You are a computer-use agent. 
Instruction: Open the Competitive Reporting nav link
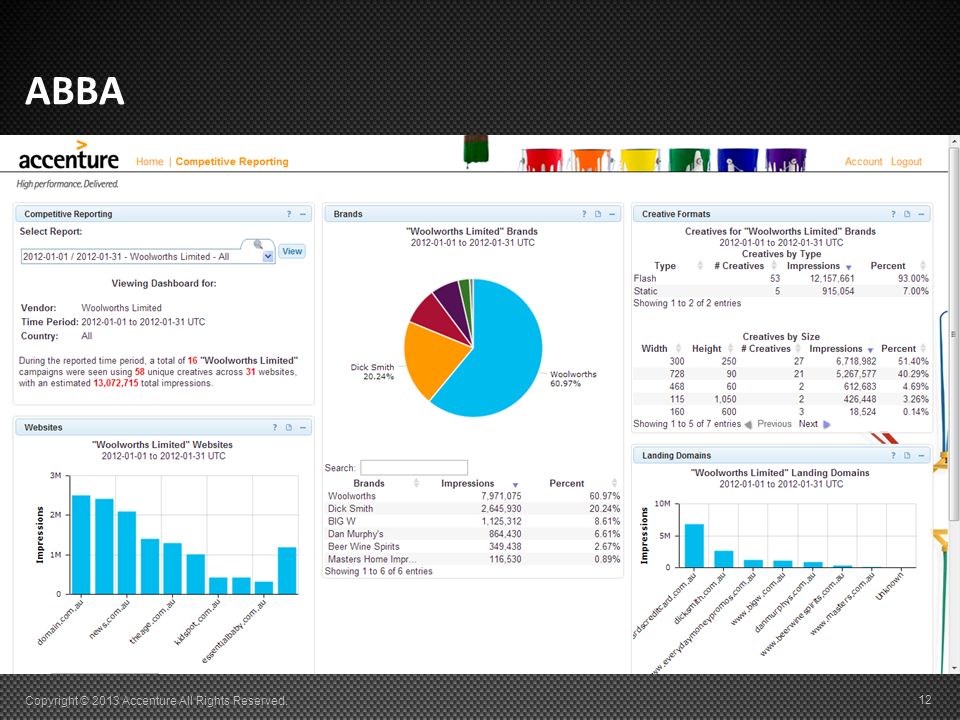click(x=232, y=162)
